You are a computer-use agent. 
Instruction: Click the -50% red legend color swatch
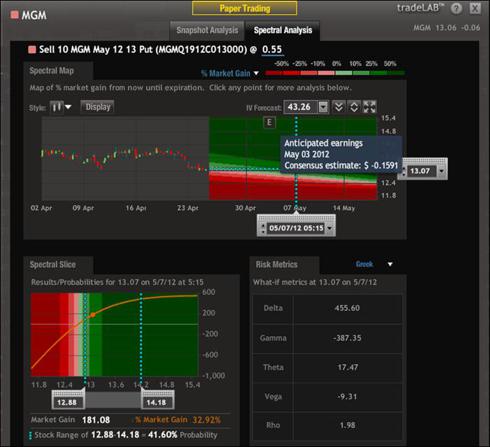coord(274,73)
